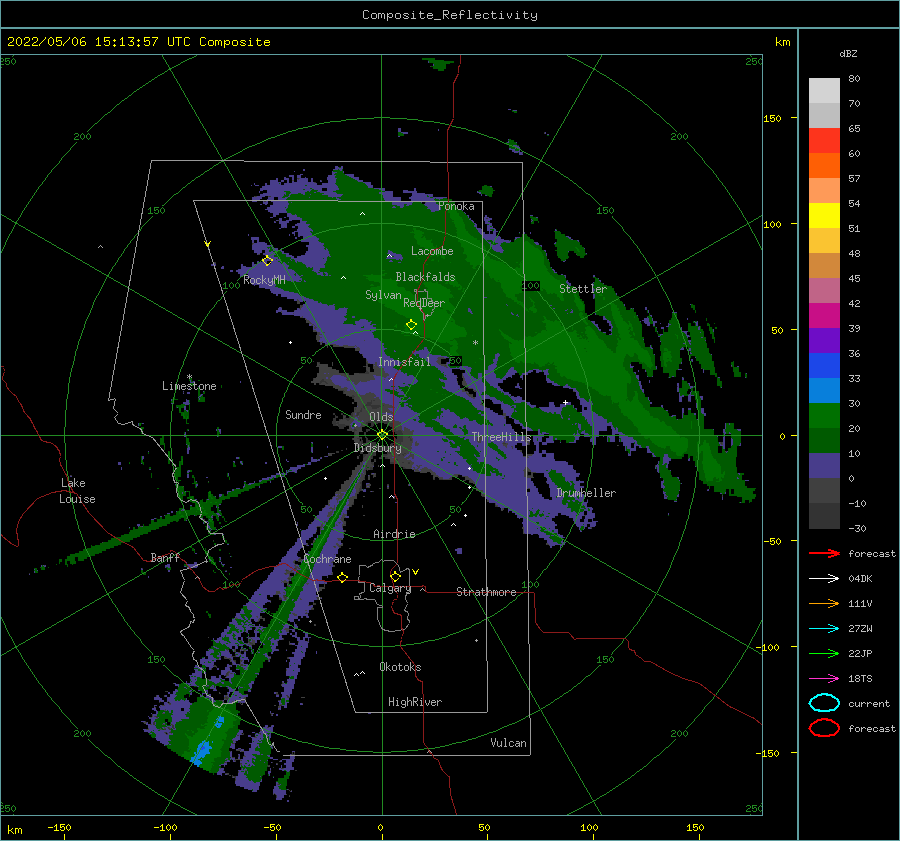Viewport: 900px width, 841px height.
Task: Pick the slate purple 10 dBZ band
Action: pyautogui.click(x=824, y=466)
